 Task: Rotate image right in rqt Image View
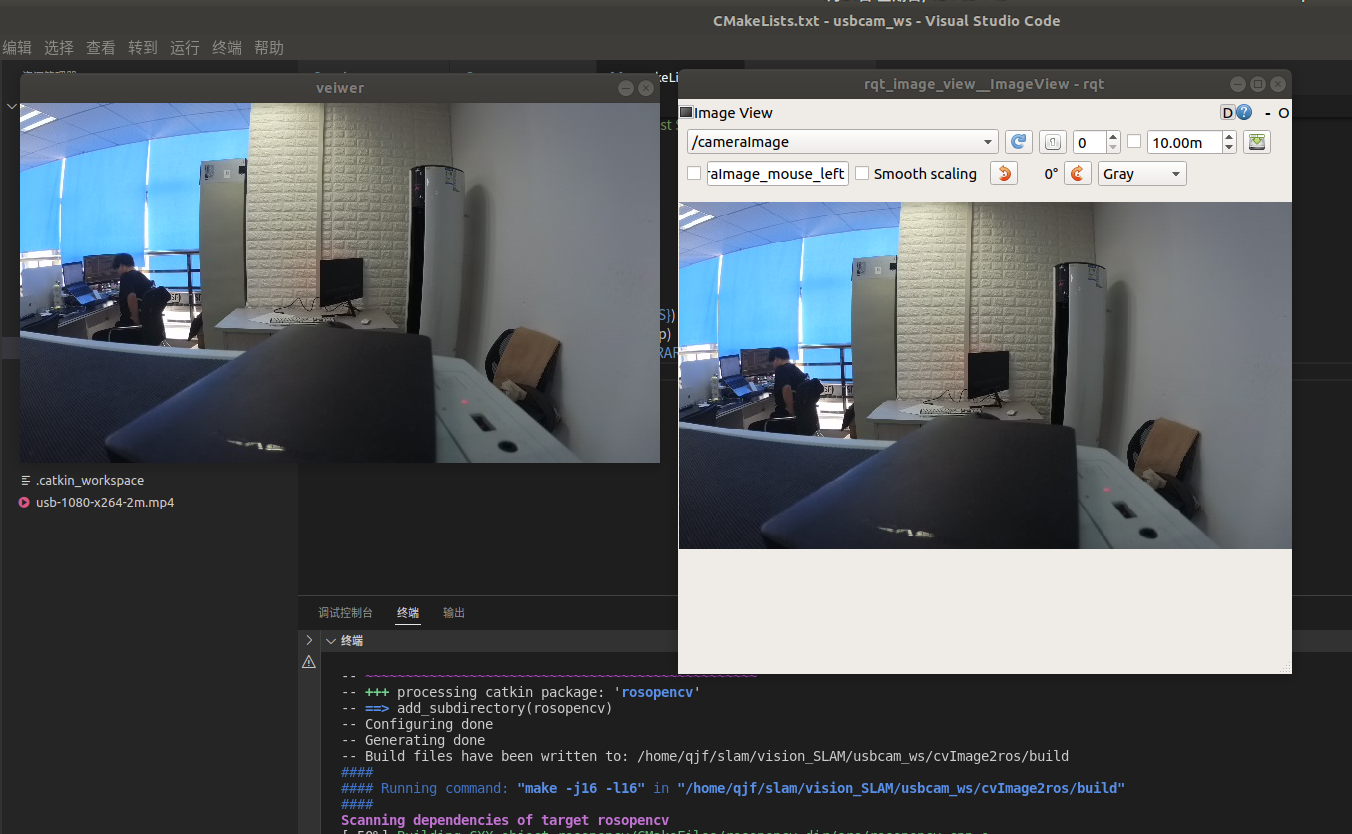(1077, 173)
